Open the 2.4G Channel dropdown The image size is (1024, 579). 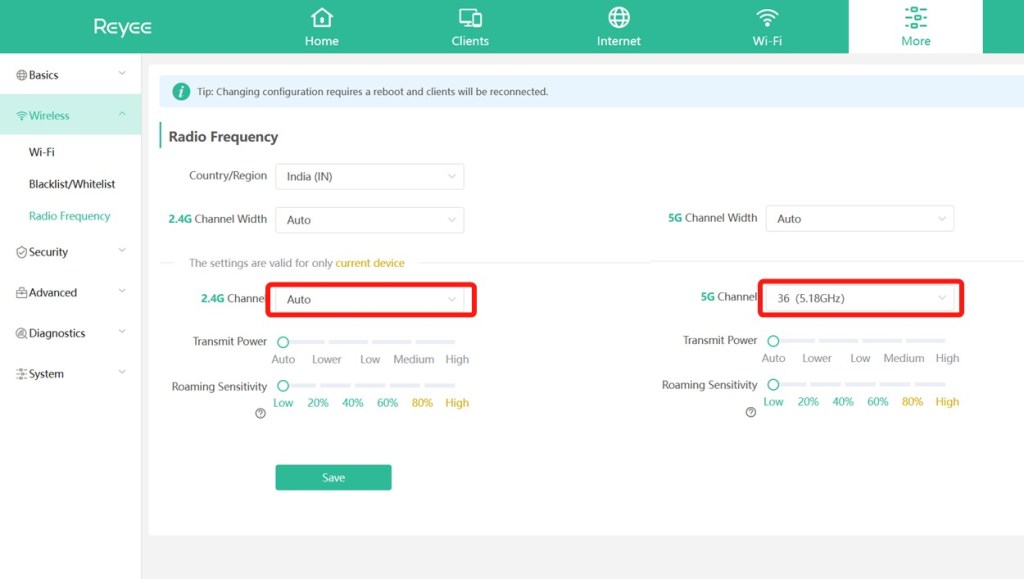pos(370,299)
